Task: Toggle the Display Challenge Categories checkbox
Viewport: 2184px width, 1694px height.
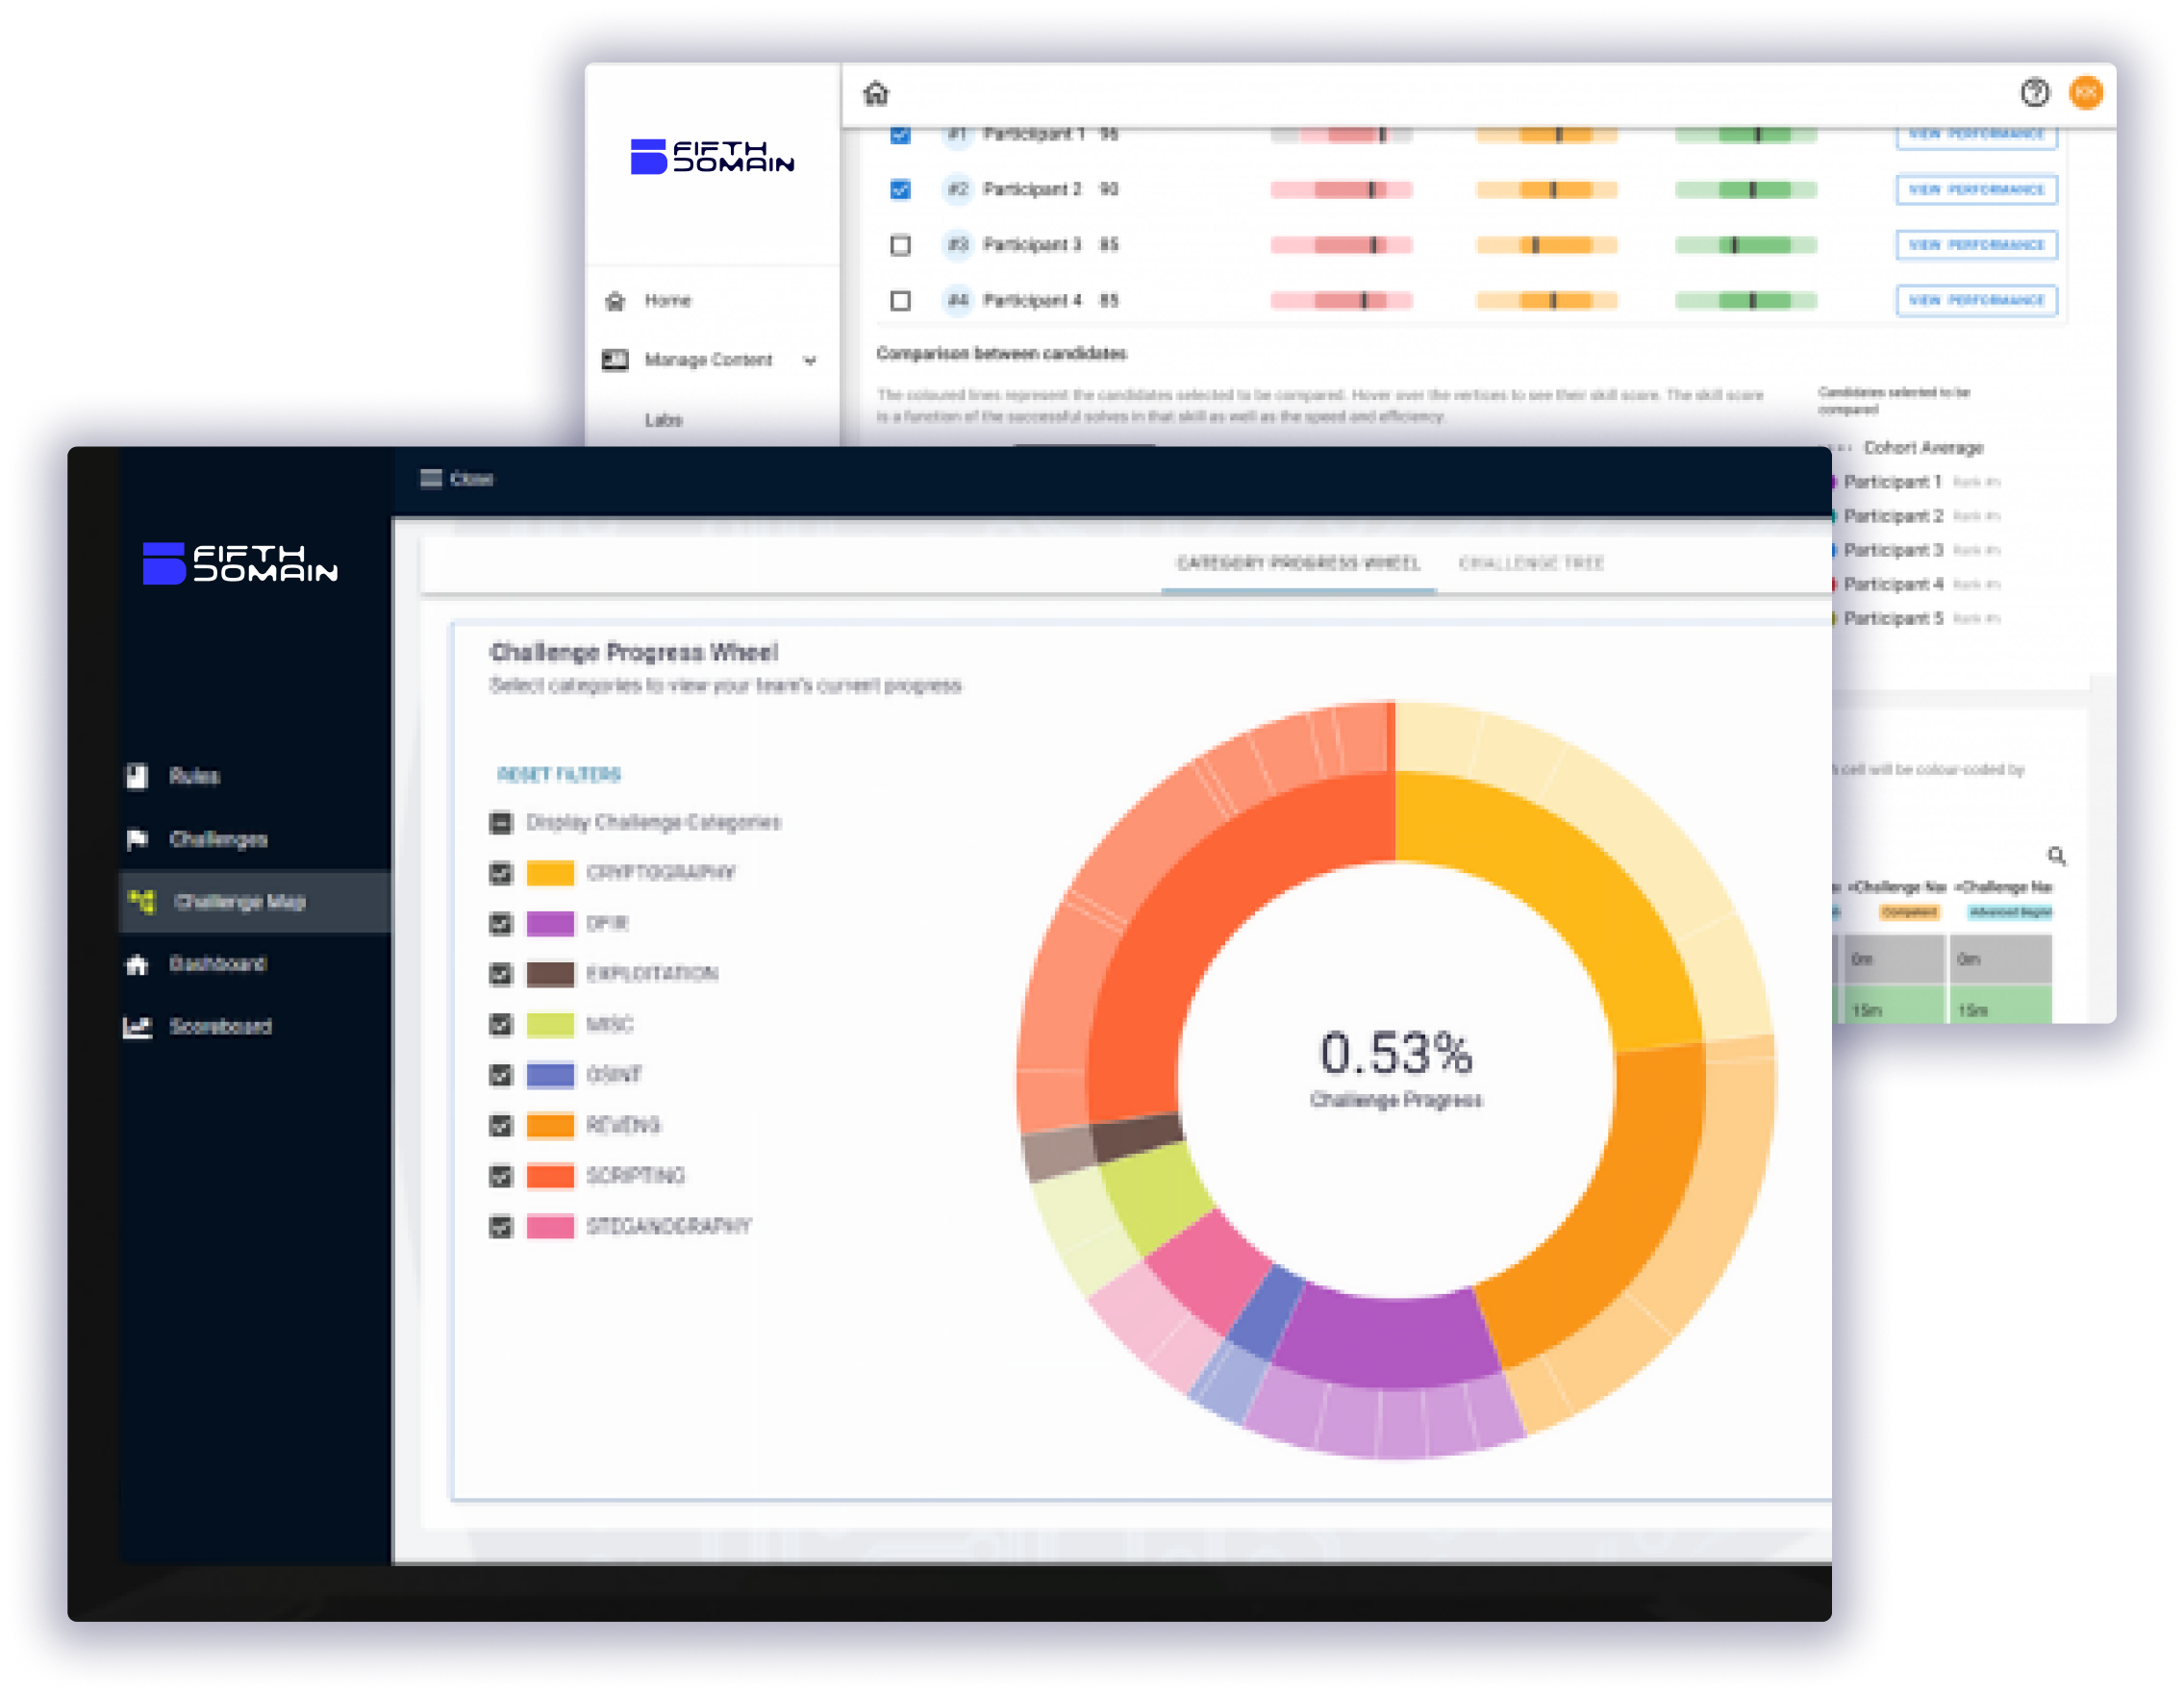Action: click(x=501, y=822)
